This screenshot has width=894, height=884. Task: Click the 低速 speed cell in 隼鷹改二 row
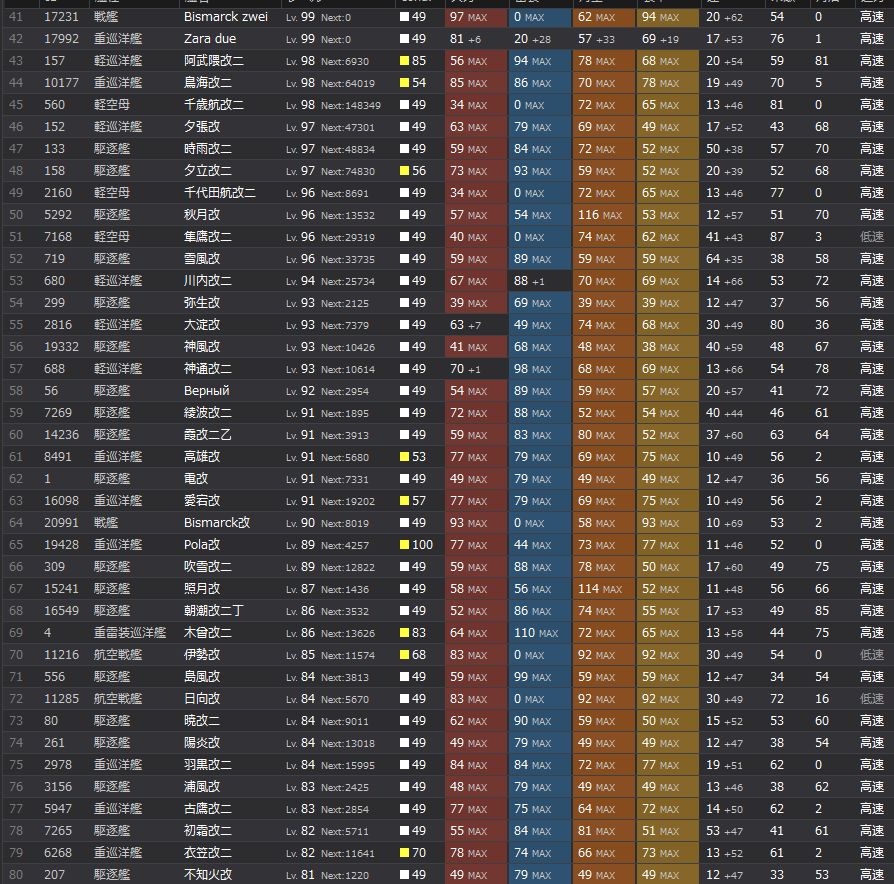tap(872, 237)
